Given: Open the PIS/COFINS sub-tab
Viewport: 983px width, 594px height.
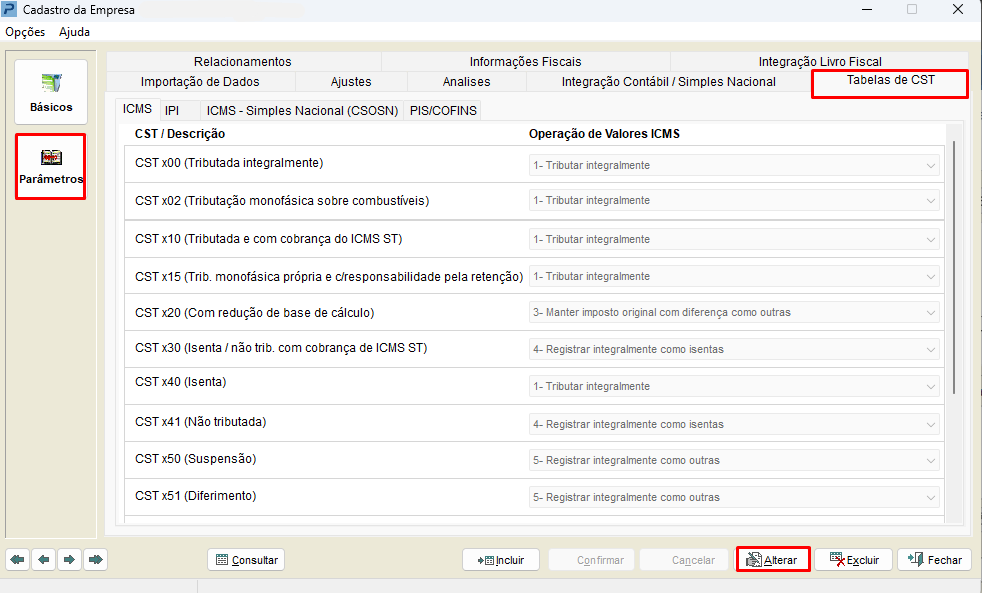Looking at the screenshot, I should pyautogui.click(x=443, y=111).
